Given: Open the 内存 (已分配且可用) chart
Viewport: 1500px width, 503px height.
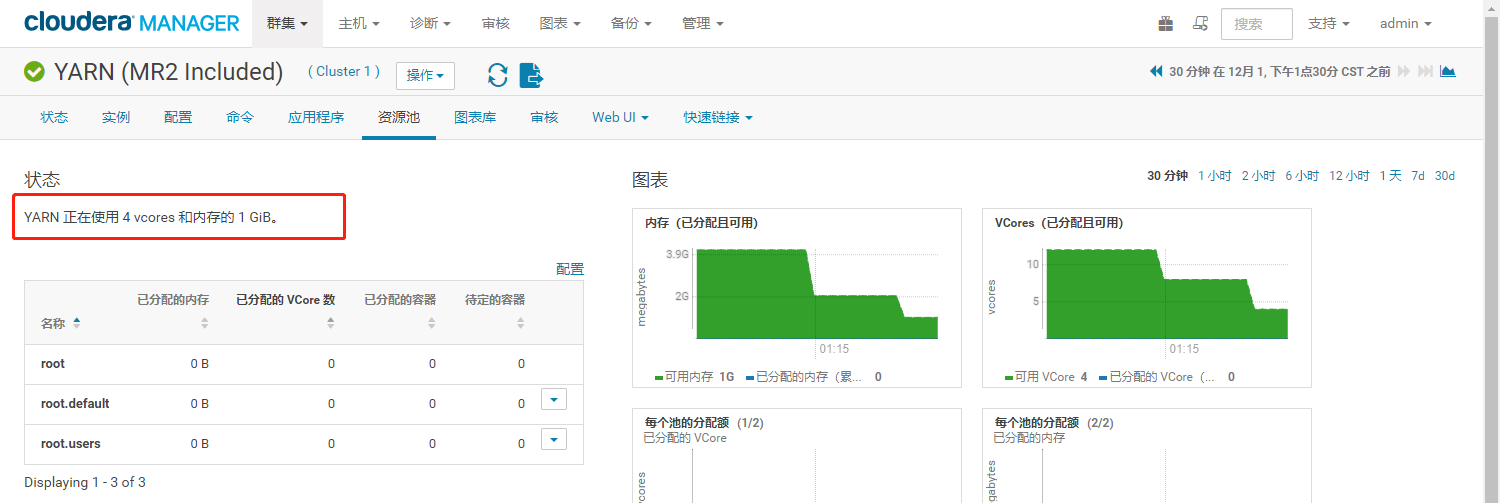Looking at the screenshot, I should pyautogui.click(x=797, y=298).
